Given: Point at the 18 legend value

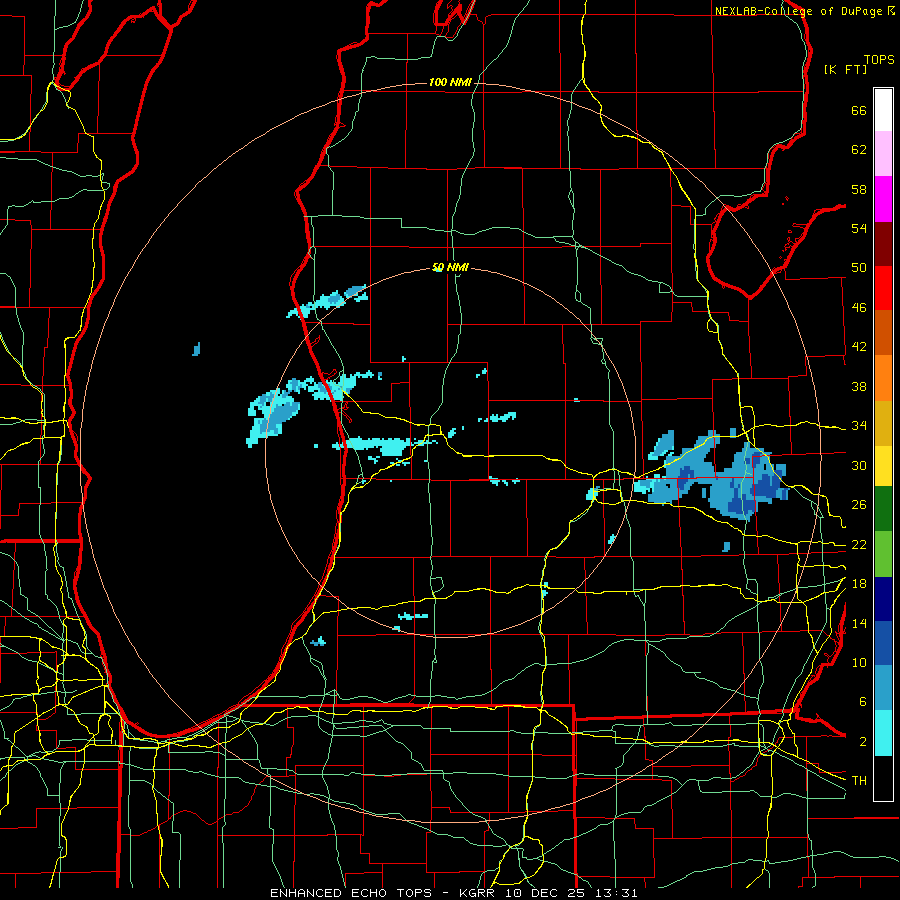Looking at the screenshot, I should [x=859, y=584].
